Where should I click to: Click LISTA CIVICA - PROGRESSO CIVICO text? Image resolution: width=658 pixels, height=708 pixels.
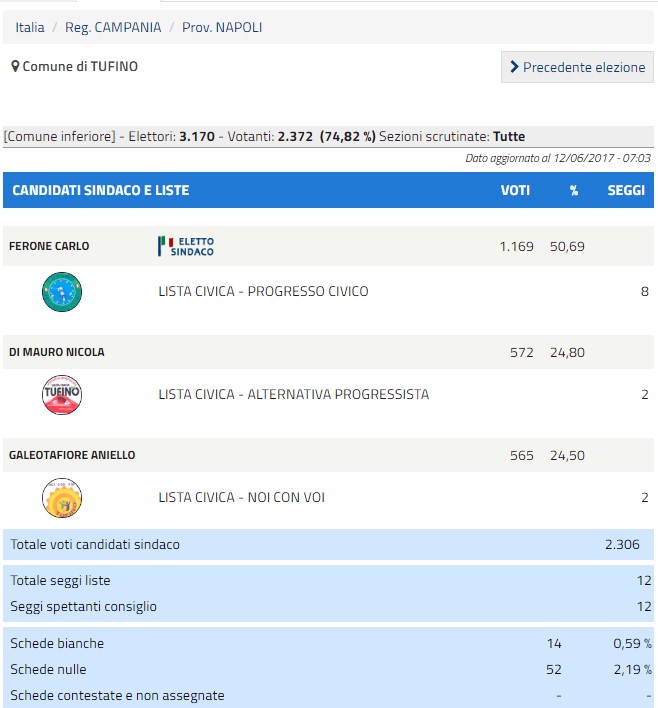coord(263,291)
